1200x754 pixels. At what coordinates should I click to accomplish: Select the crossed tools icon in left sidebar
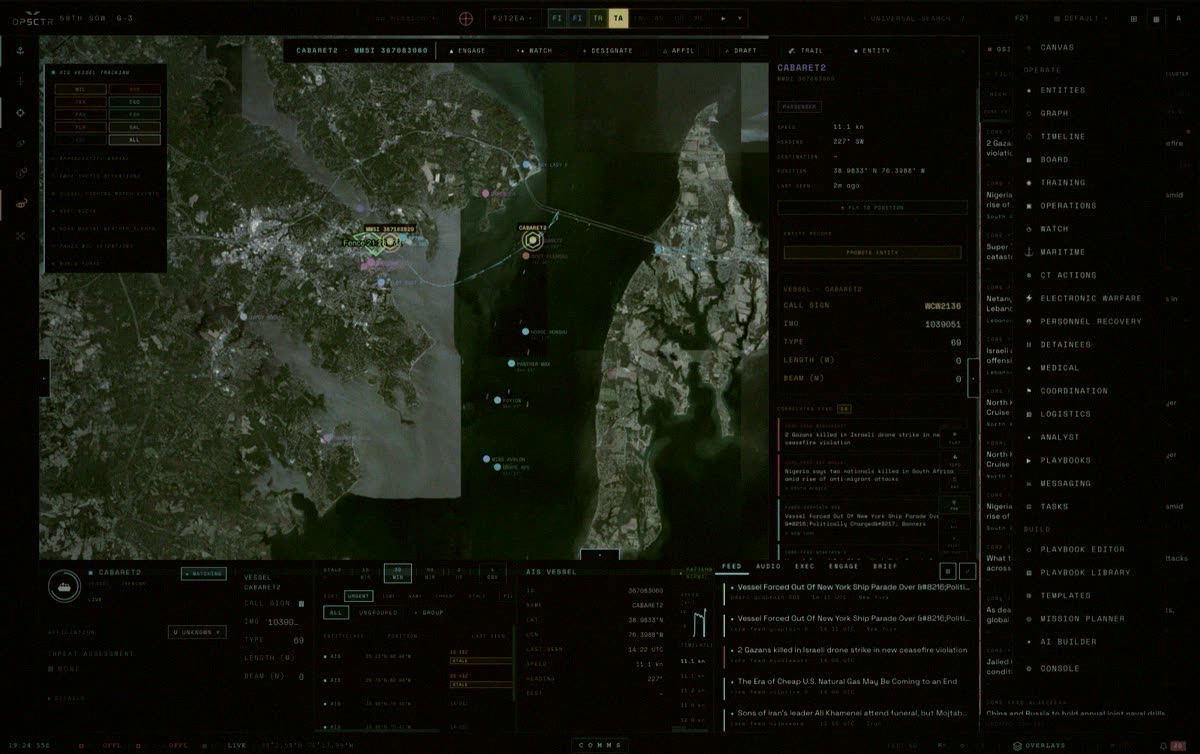point(20,235)
